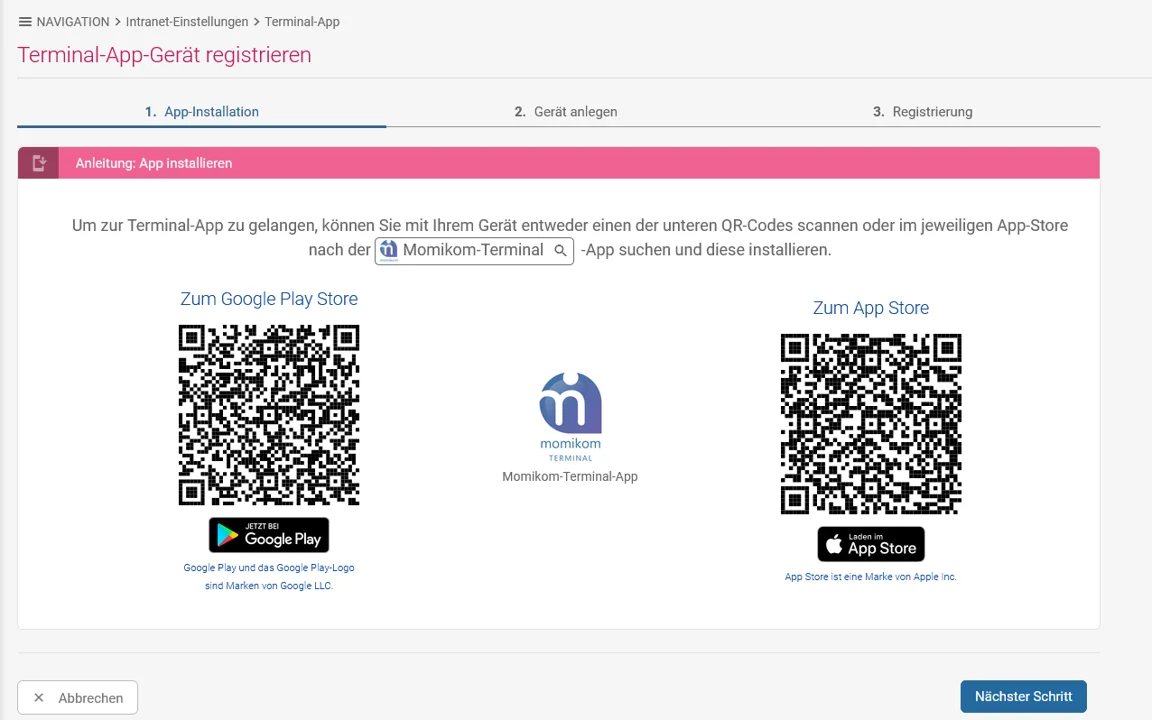This screenshot has height=720, width=1152.
Task: Go to Terminal-App breadcrumb
Action: [302, 22]
